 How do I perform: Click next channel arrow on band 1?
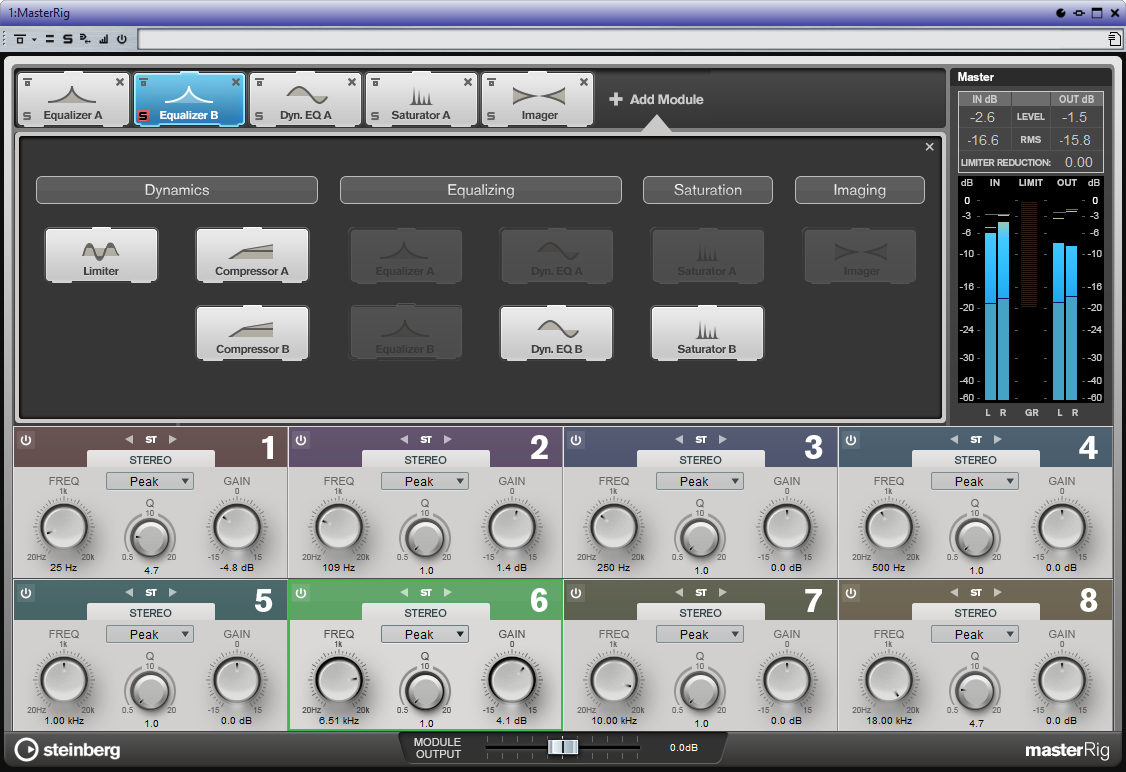pyautogui.click(x=172, y=440)
